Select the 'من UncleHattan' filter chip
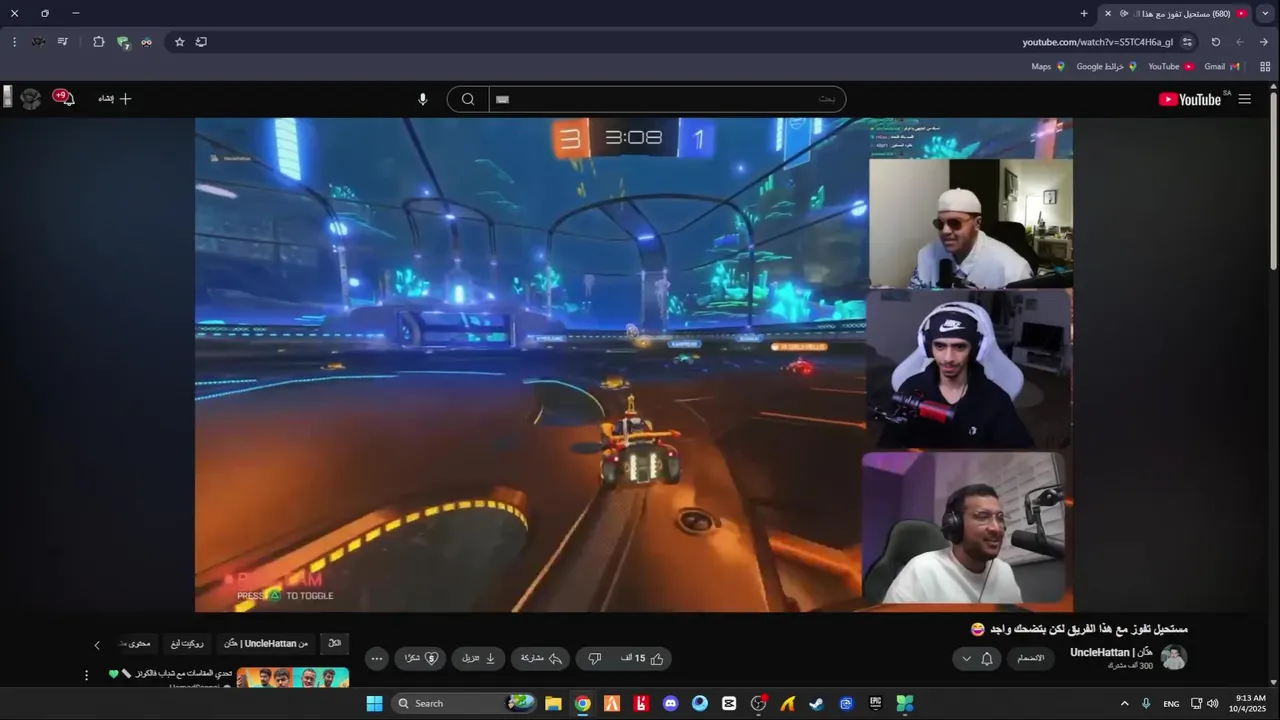Image resolution: width=1280 pixels, height=720 pixels. 265,643
